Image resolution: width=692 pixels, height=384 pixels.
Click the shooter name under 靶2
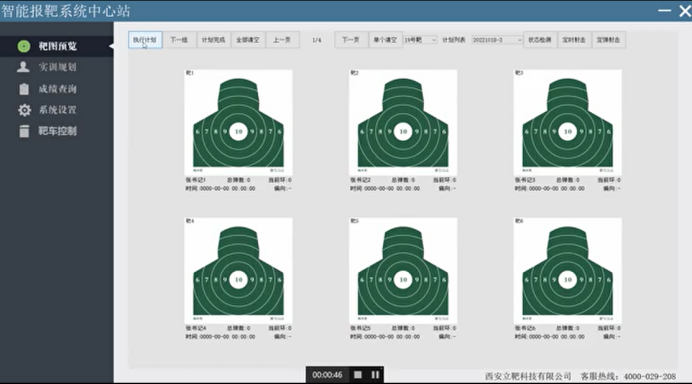[x=360, y=180]
